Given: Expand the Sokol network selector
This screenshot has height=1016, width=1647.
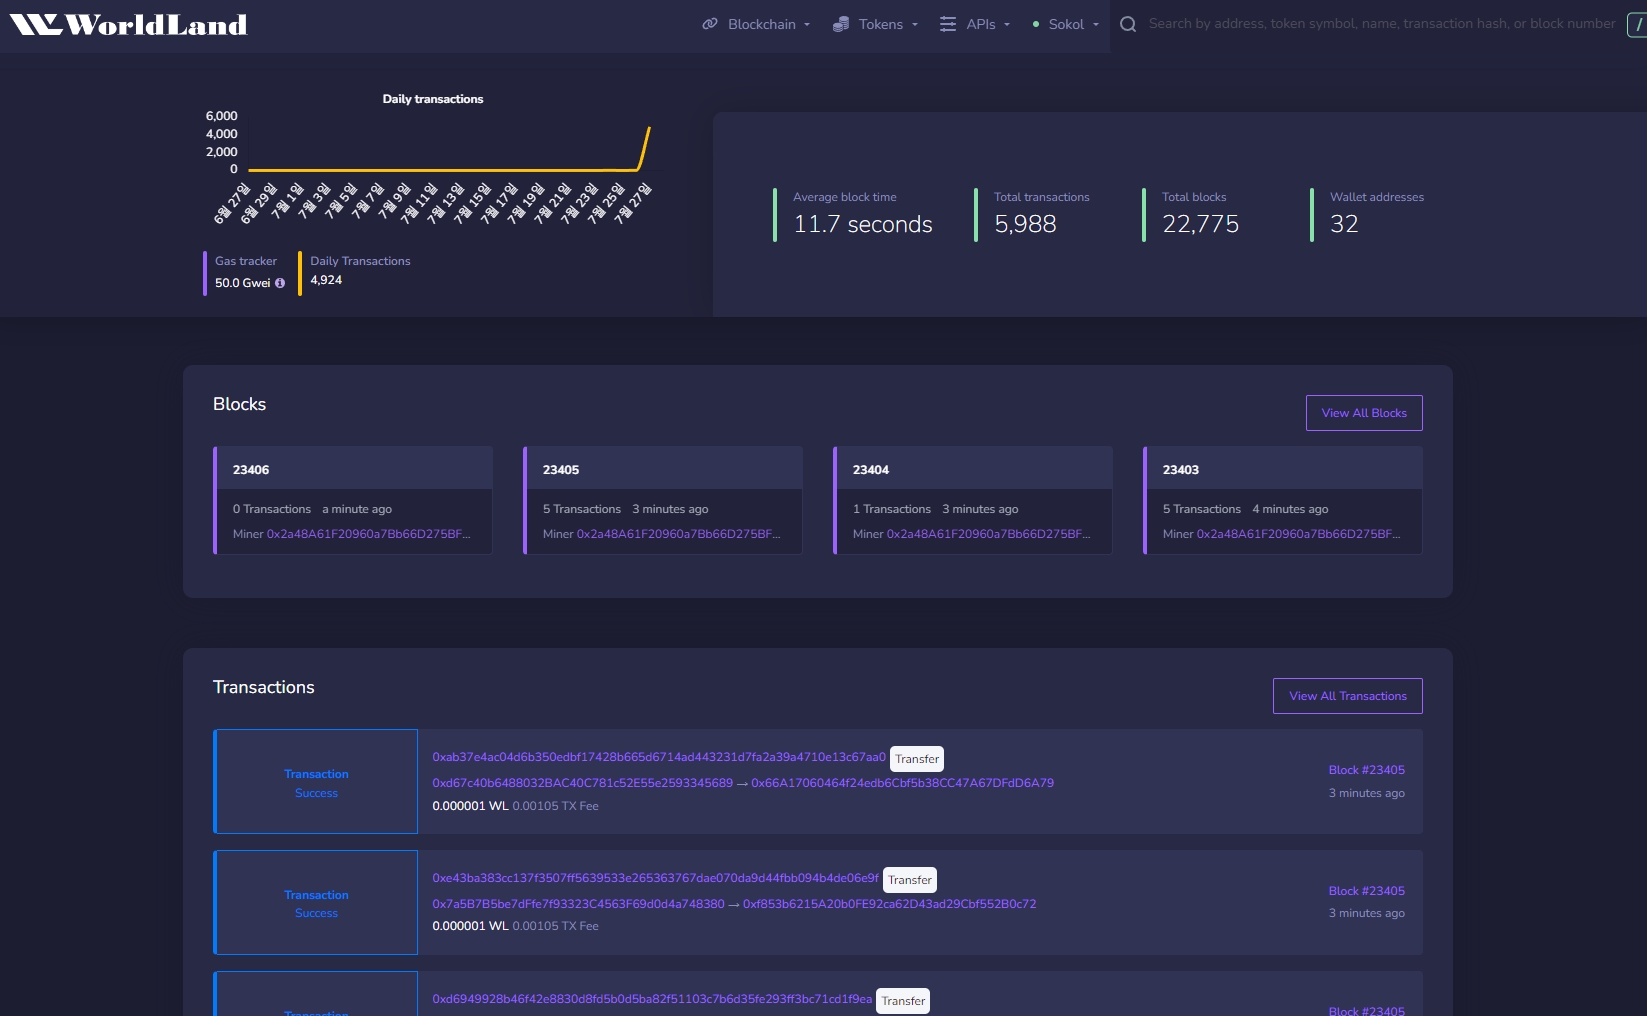Looking at the screenshot, I should (x=1067, y=24).
